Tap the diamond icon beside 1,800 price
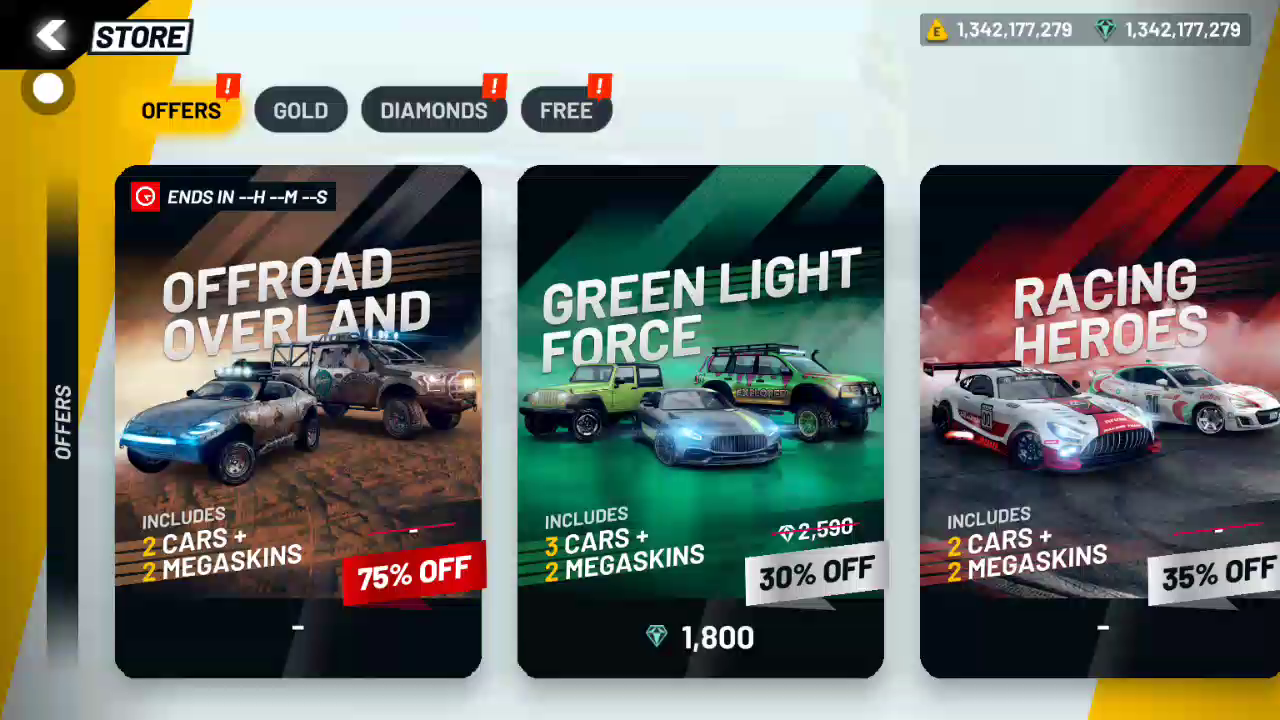This screenshot has width=1280, height=720. [657, 637]
